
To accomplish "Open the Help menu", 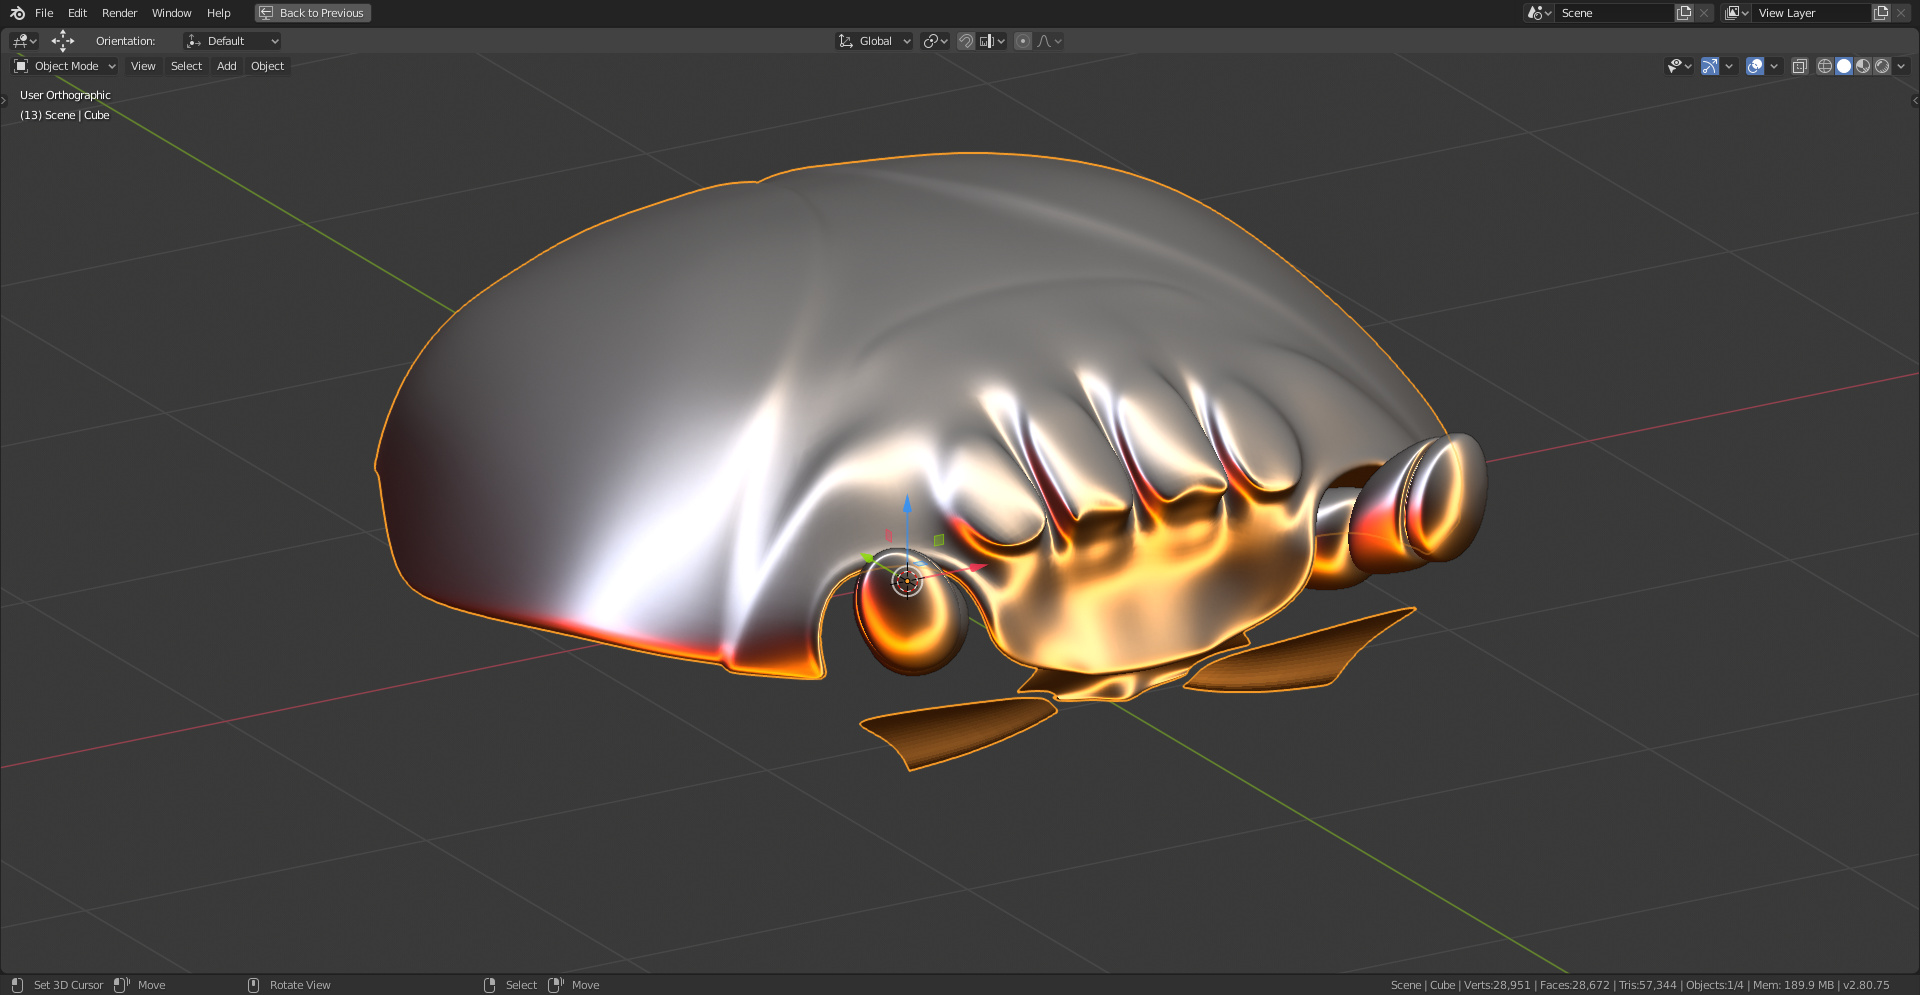I will point(218,13).
